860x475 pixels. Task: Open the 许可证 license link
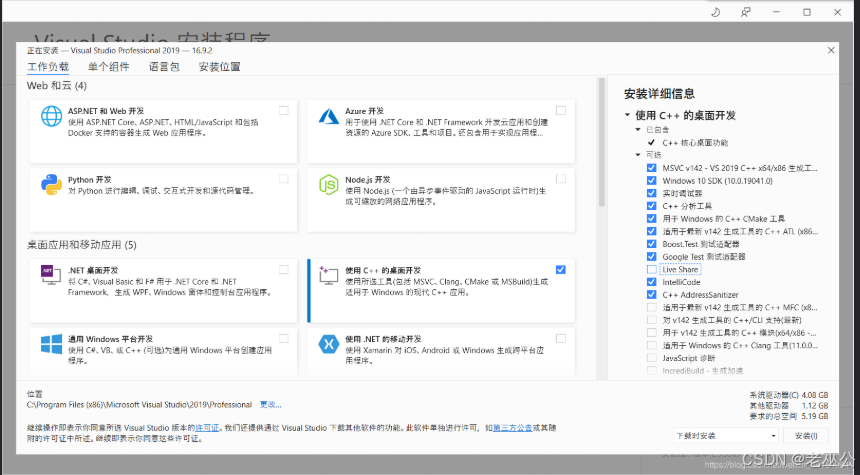click(207, 428)
